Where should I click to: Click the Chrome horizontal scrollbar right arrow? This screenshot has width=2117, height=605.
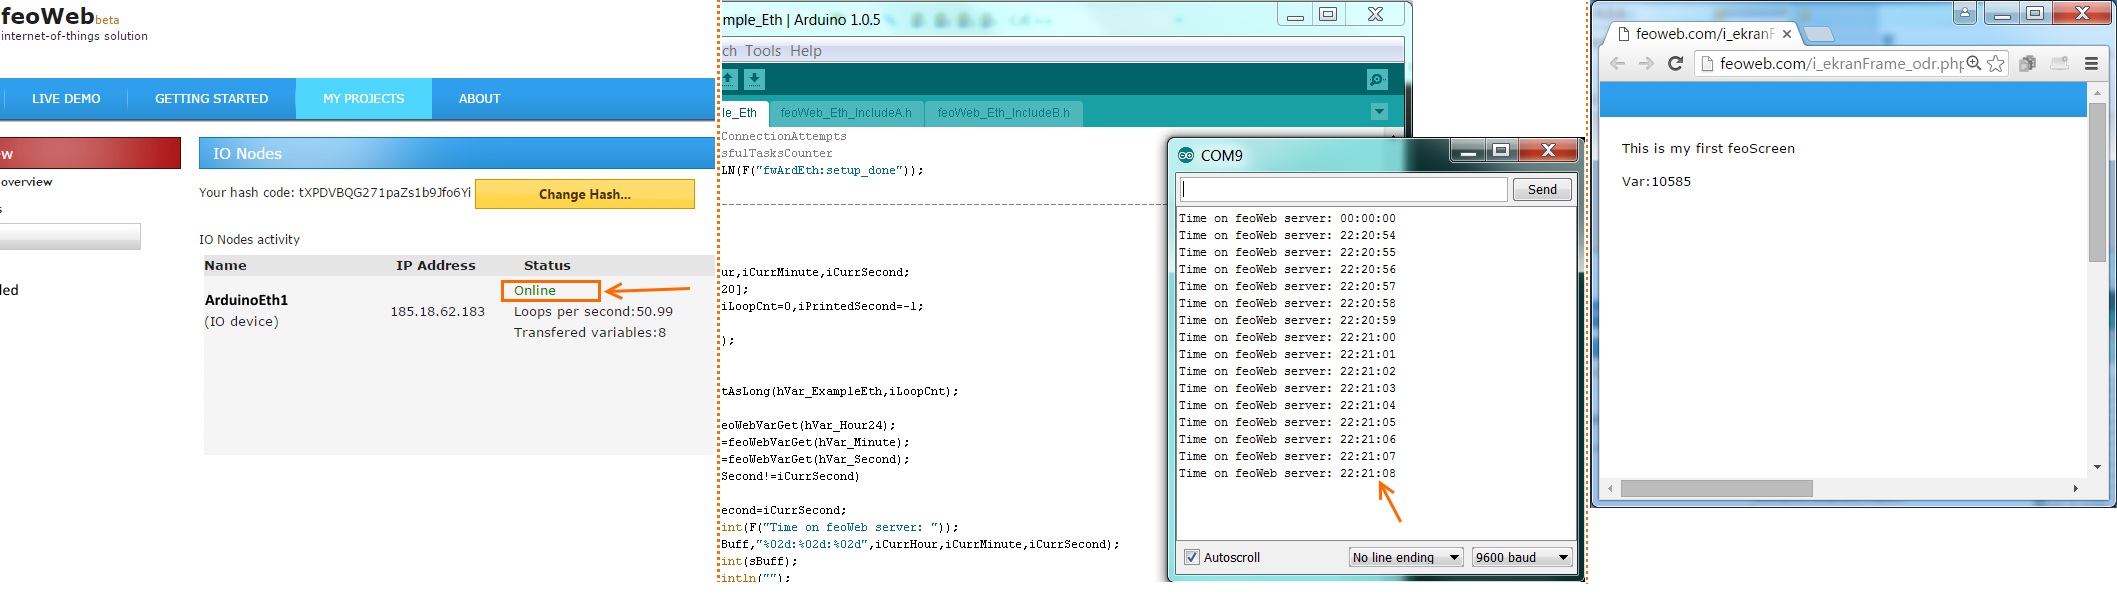coord(2076,489)
